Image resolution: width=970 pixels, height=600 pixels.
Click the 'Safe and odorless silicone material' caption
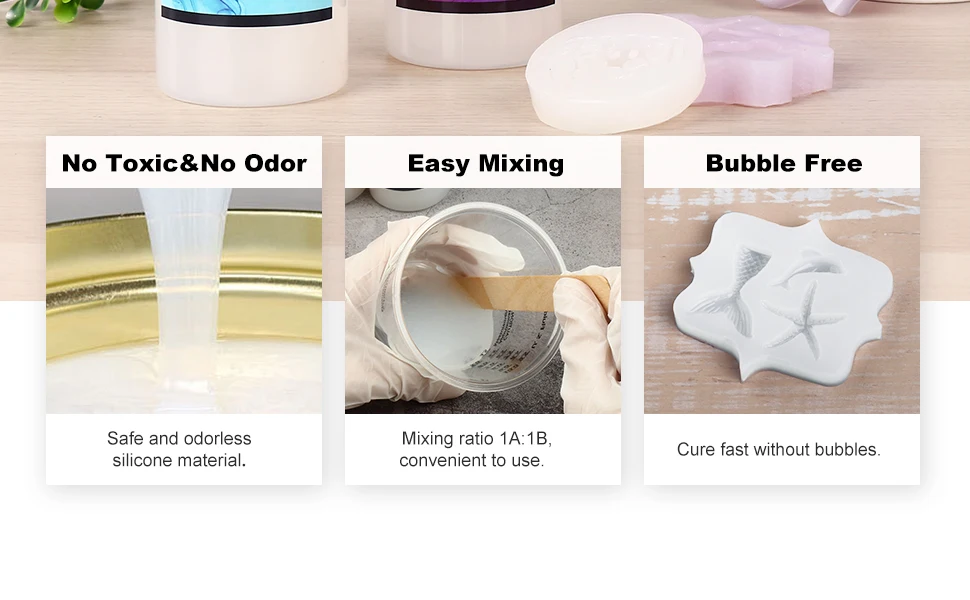[179, 449]
